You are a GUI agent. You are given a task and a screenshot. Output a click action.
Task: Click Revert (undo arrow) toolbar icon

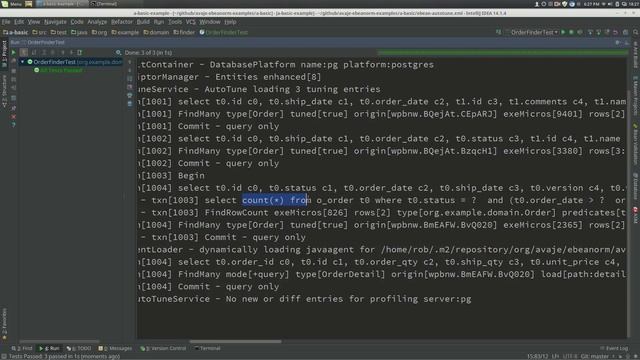(x=615, y=32)
